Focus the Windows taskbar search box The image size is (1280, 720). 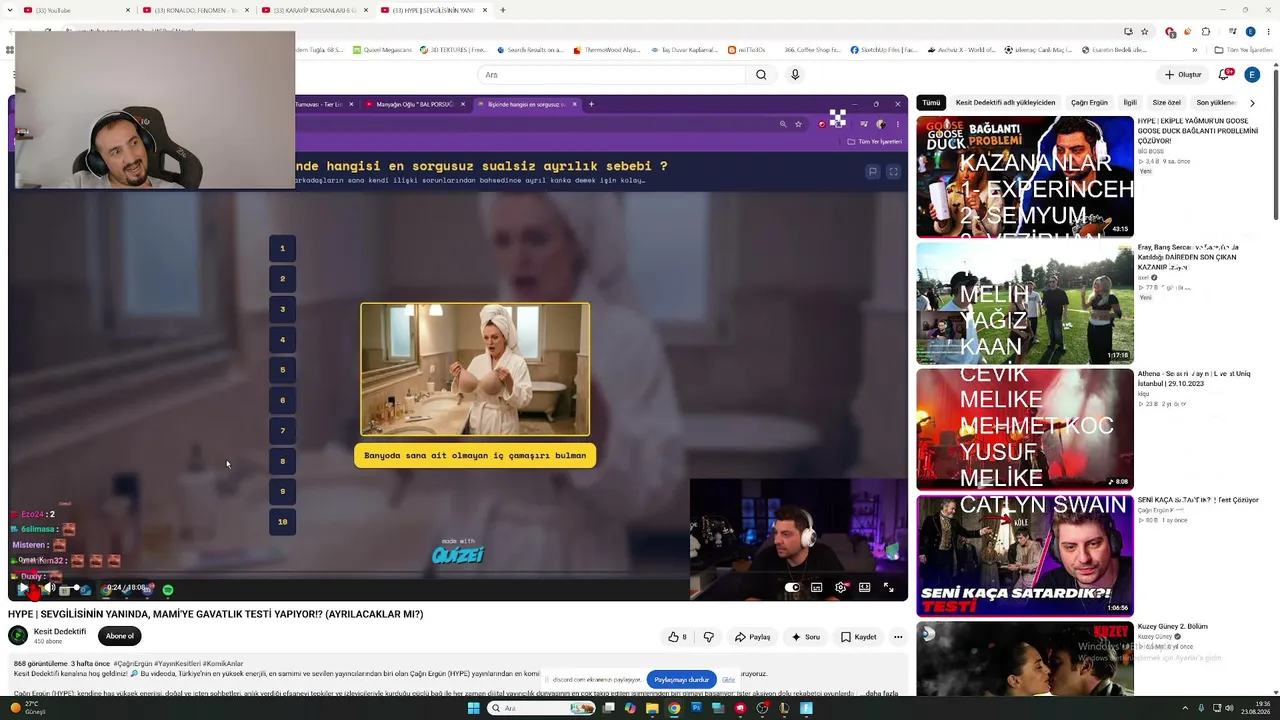[541, 708]
